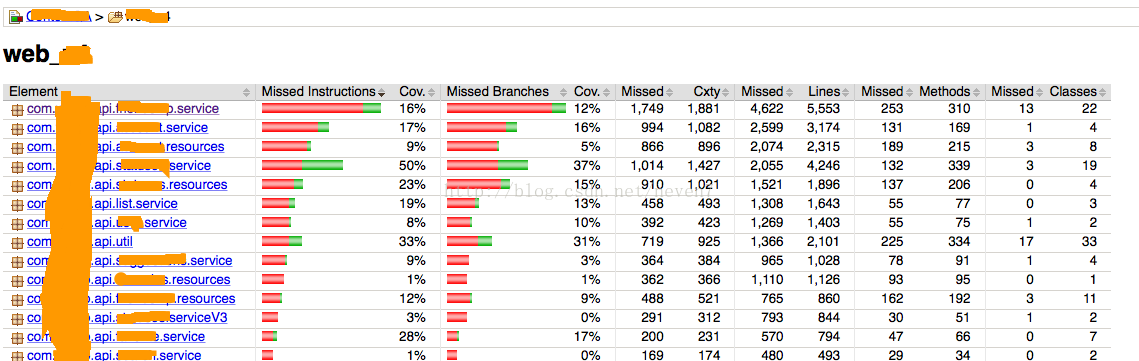Sort table by Classes column
This screenshot has width=1139, height=361.
(1073, 92)
